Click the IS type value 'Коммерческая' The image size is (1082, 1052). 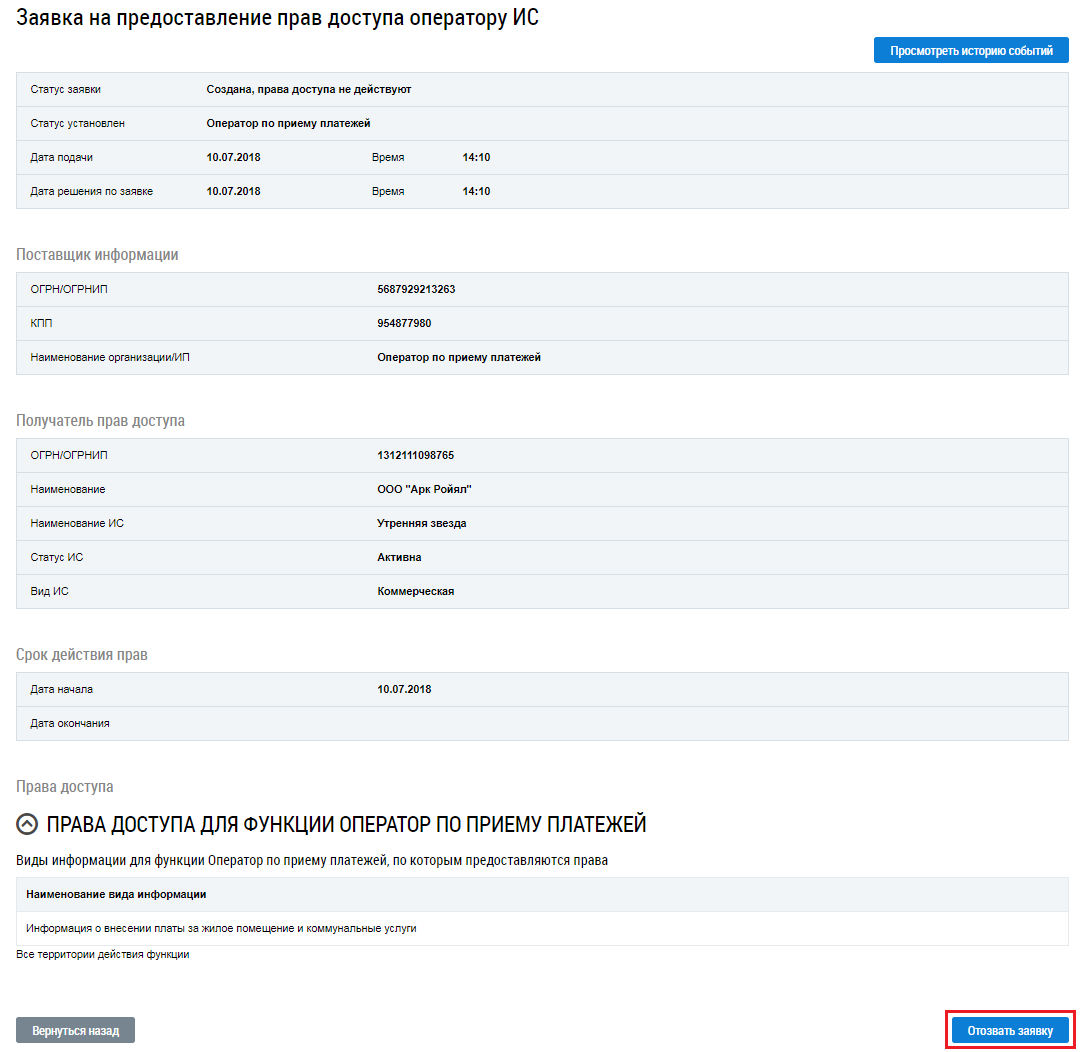tap(415, 591)
